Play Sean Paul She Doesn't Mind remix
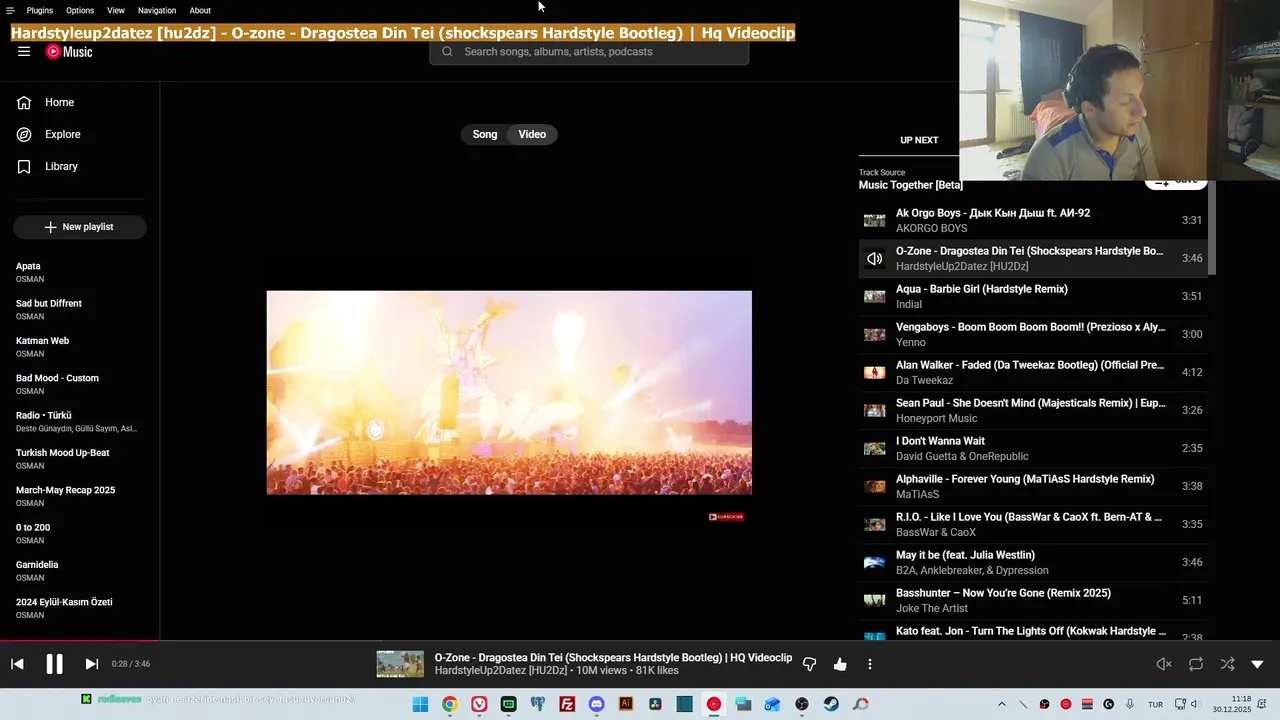 tap(1032, 410)
